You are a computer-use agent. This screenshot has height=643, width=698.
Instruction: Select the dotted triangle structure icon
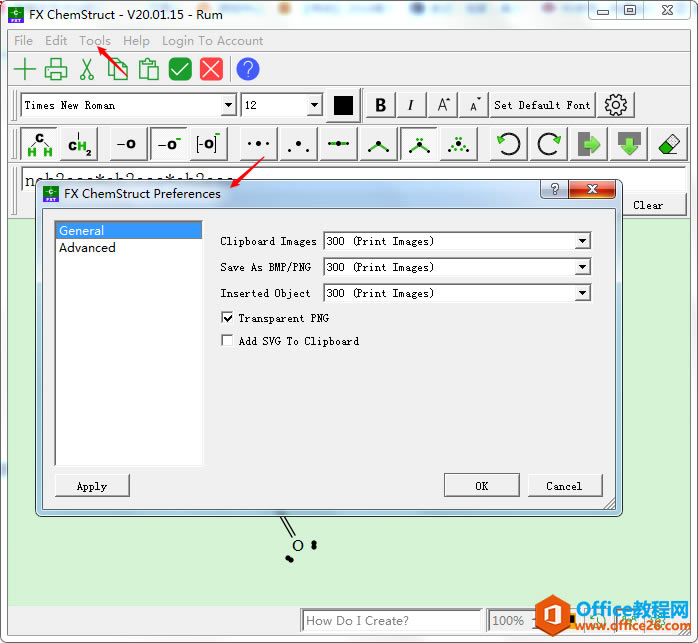click(459, 144)
